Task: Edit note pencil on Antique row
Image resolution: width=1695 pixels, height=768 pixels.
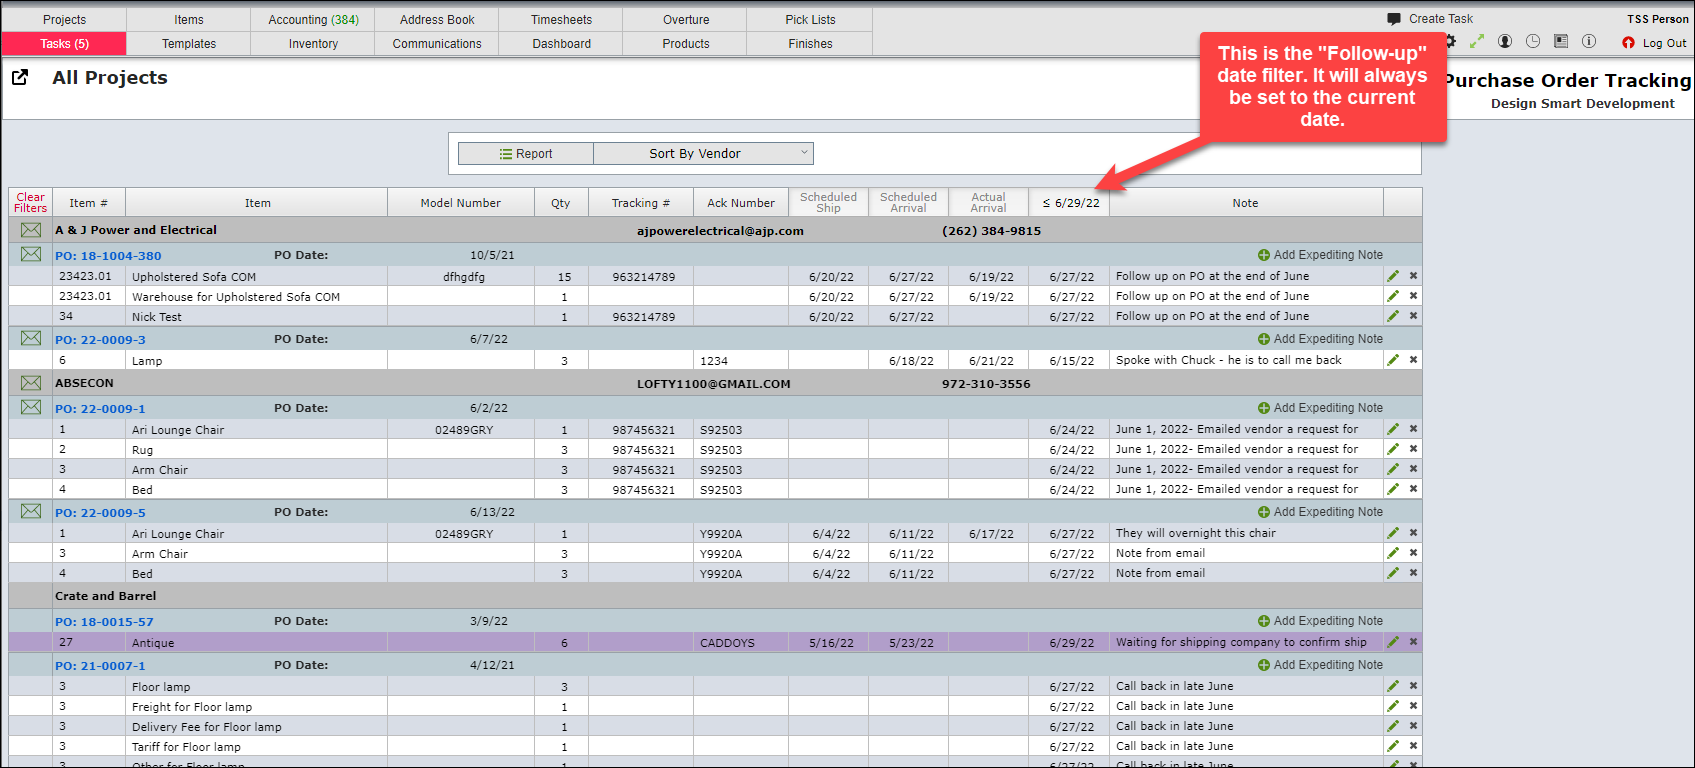Action: pyautogui.click(x=1393, y=642)
